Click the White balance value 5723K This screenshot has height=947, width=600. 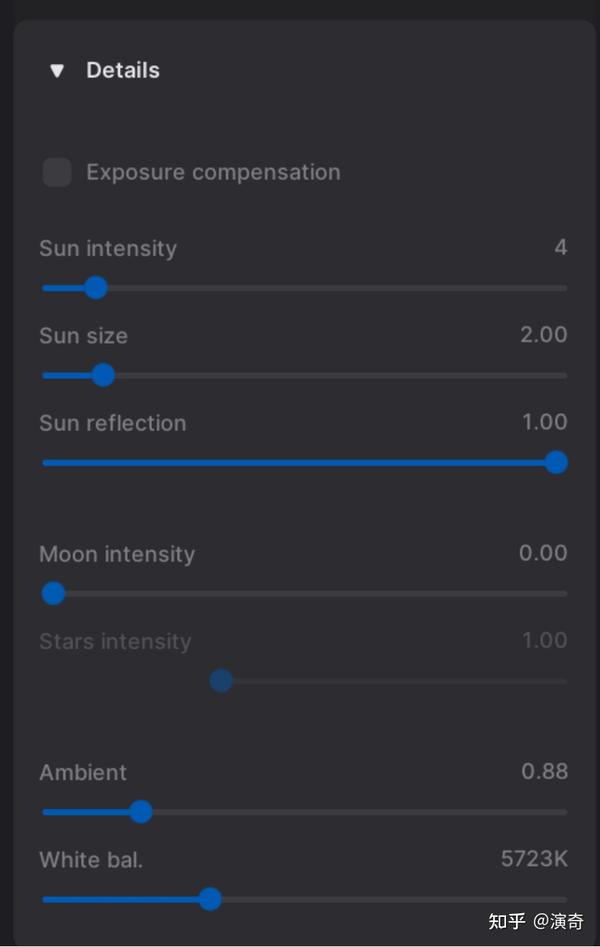click(x=534, y=858)
